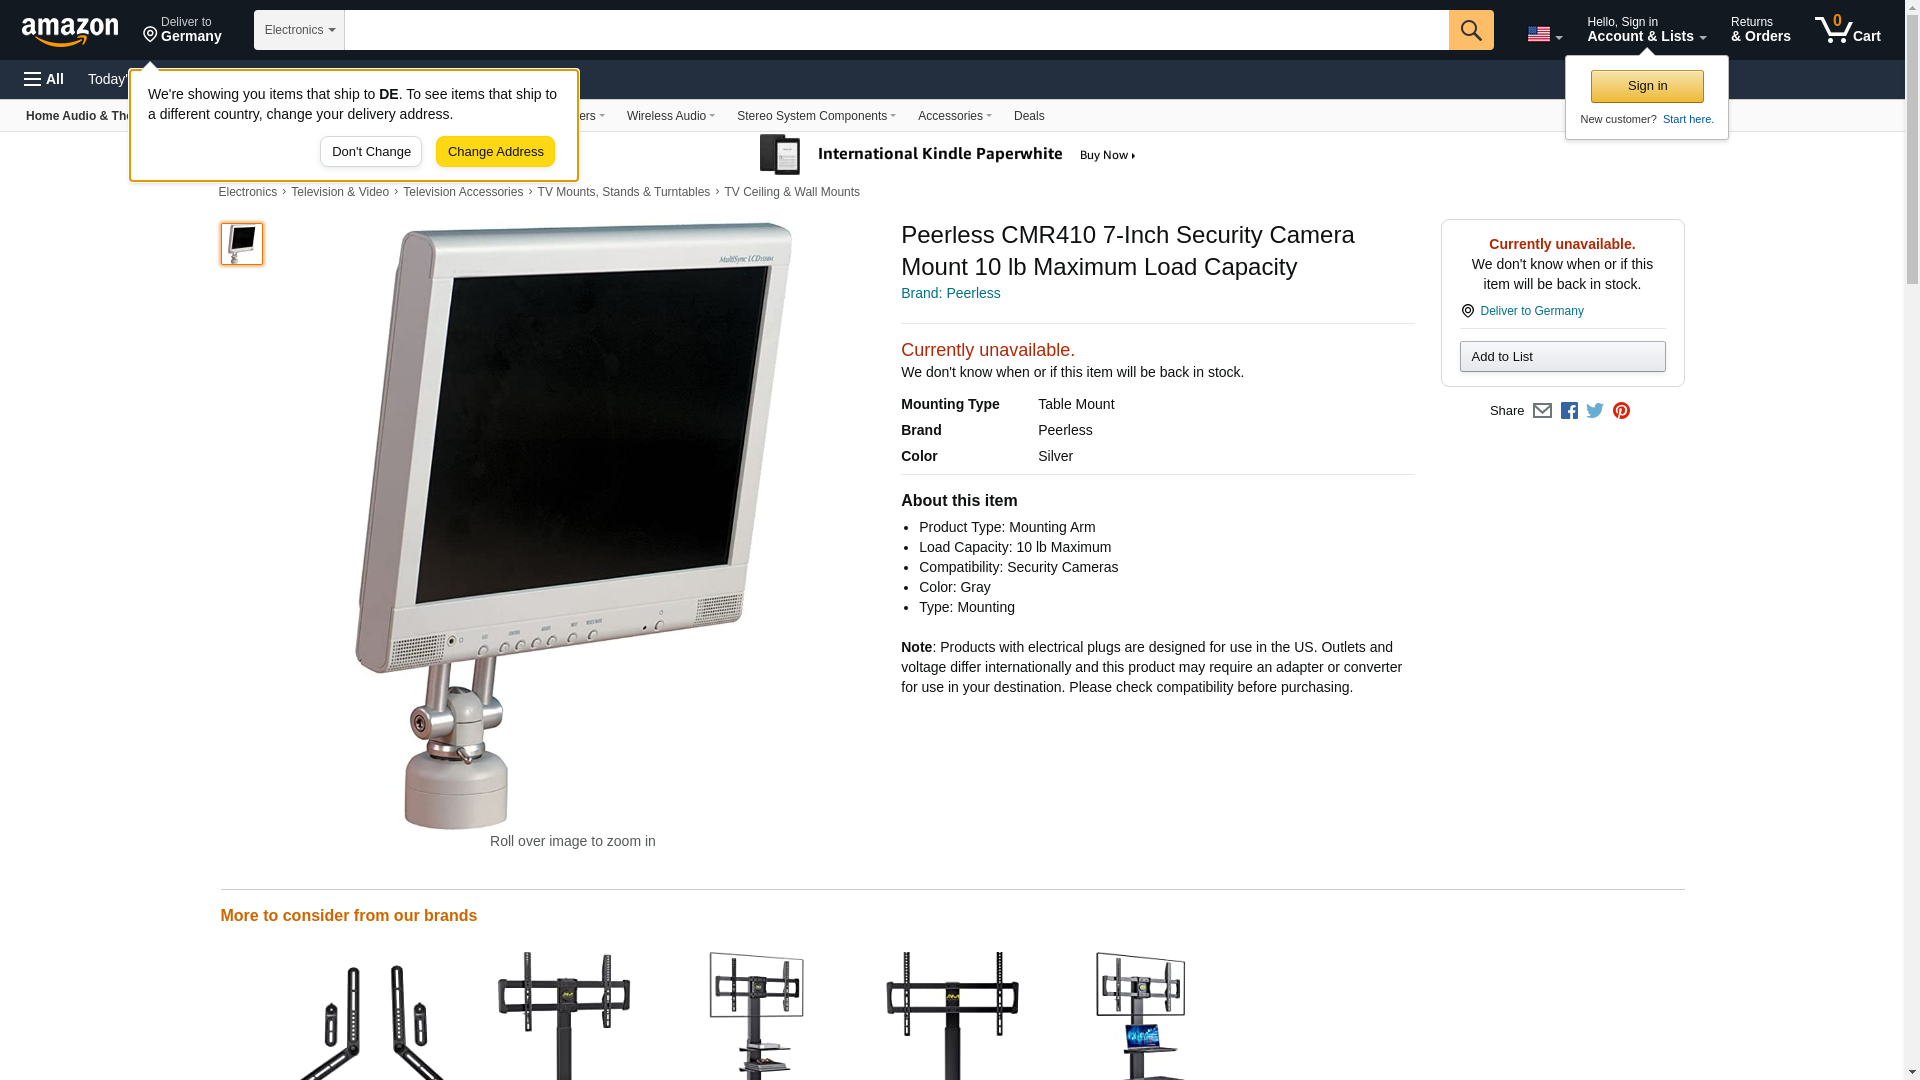
Task: Select the monitor product thumbnail
Action: (x=242, y=244)
